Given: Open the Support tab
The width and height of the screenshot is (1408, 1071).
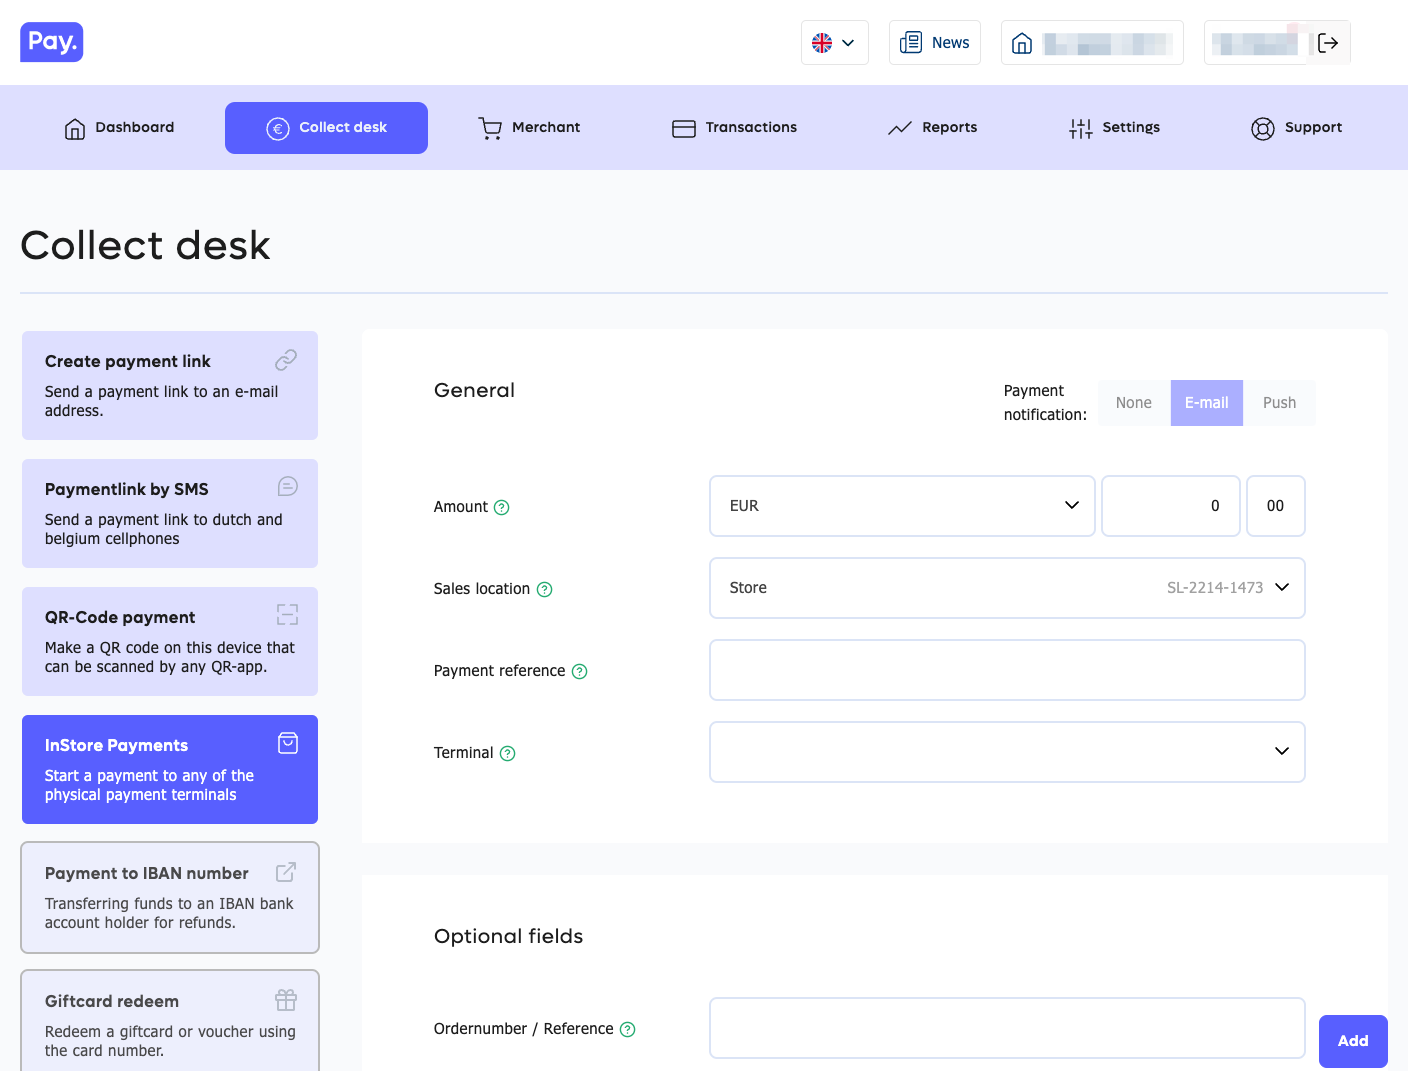Looking at the screenshot, I should coord(1297,128).
